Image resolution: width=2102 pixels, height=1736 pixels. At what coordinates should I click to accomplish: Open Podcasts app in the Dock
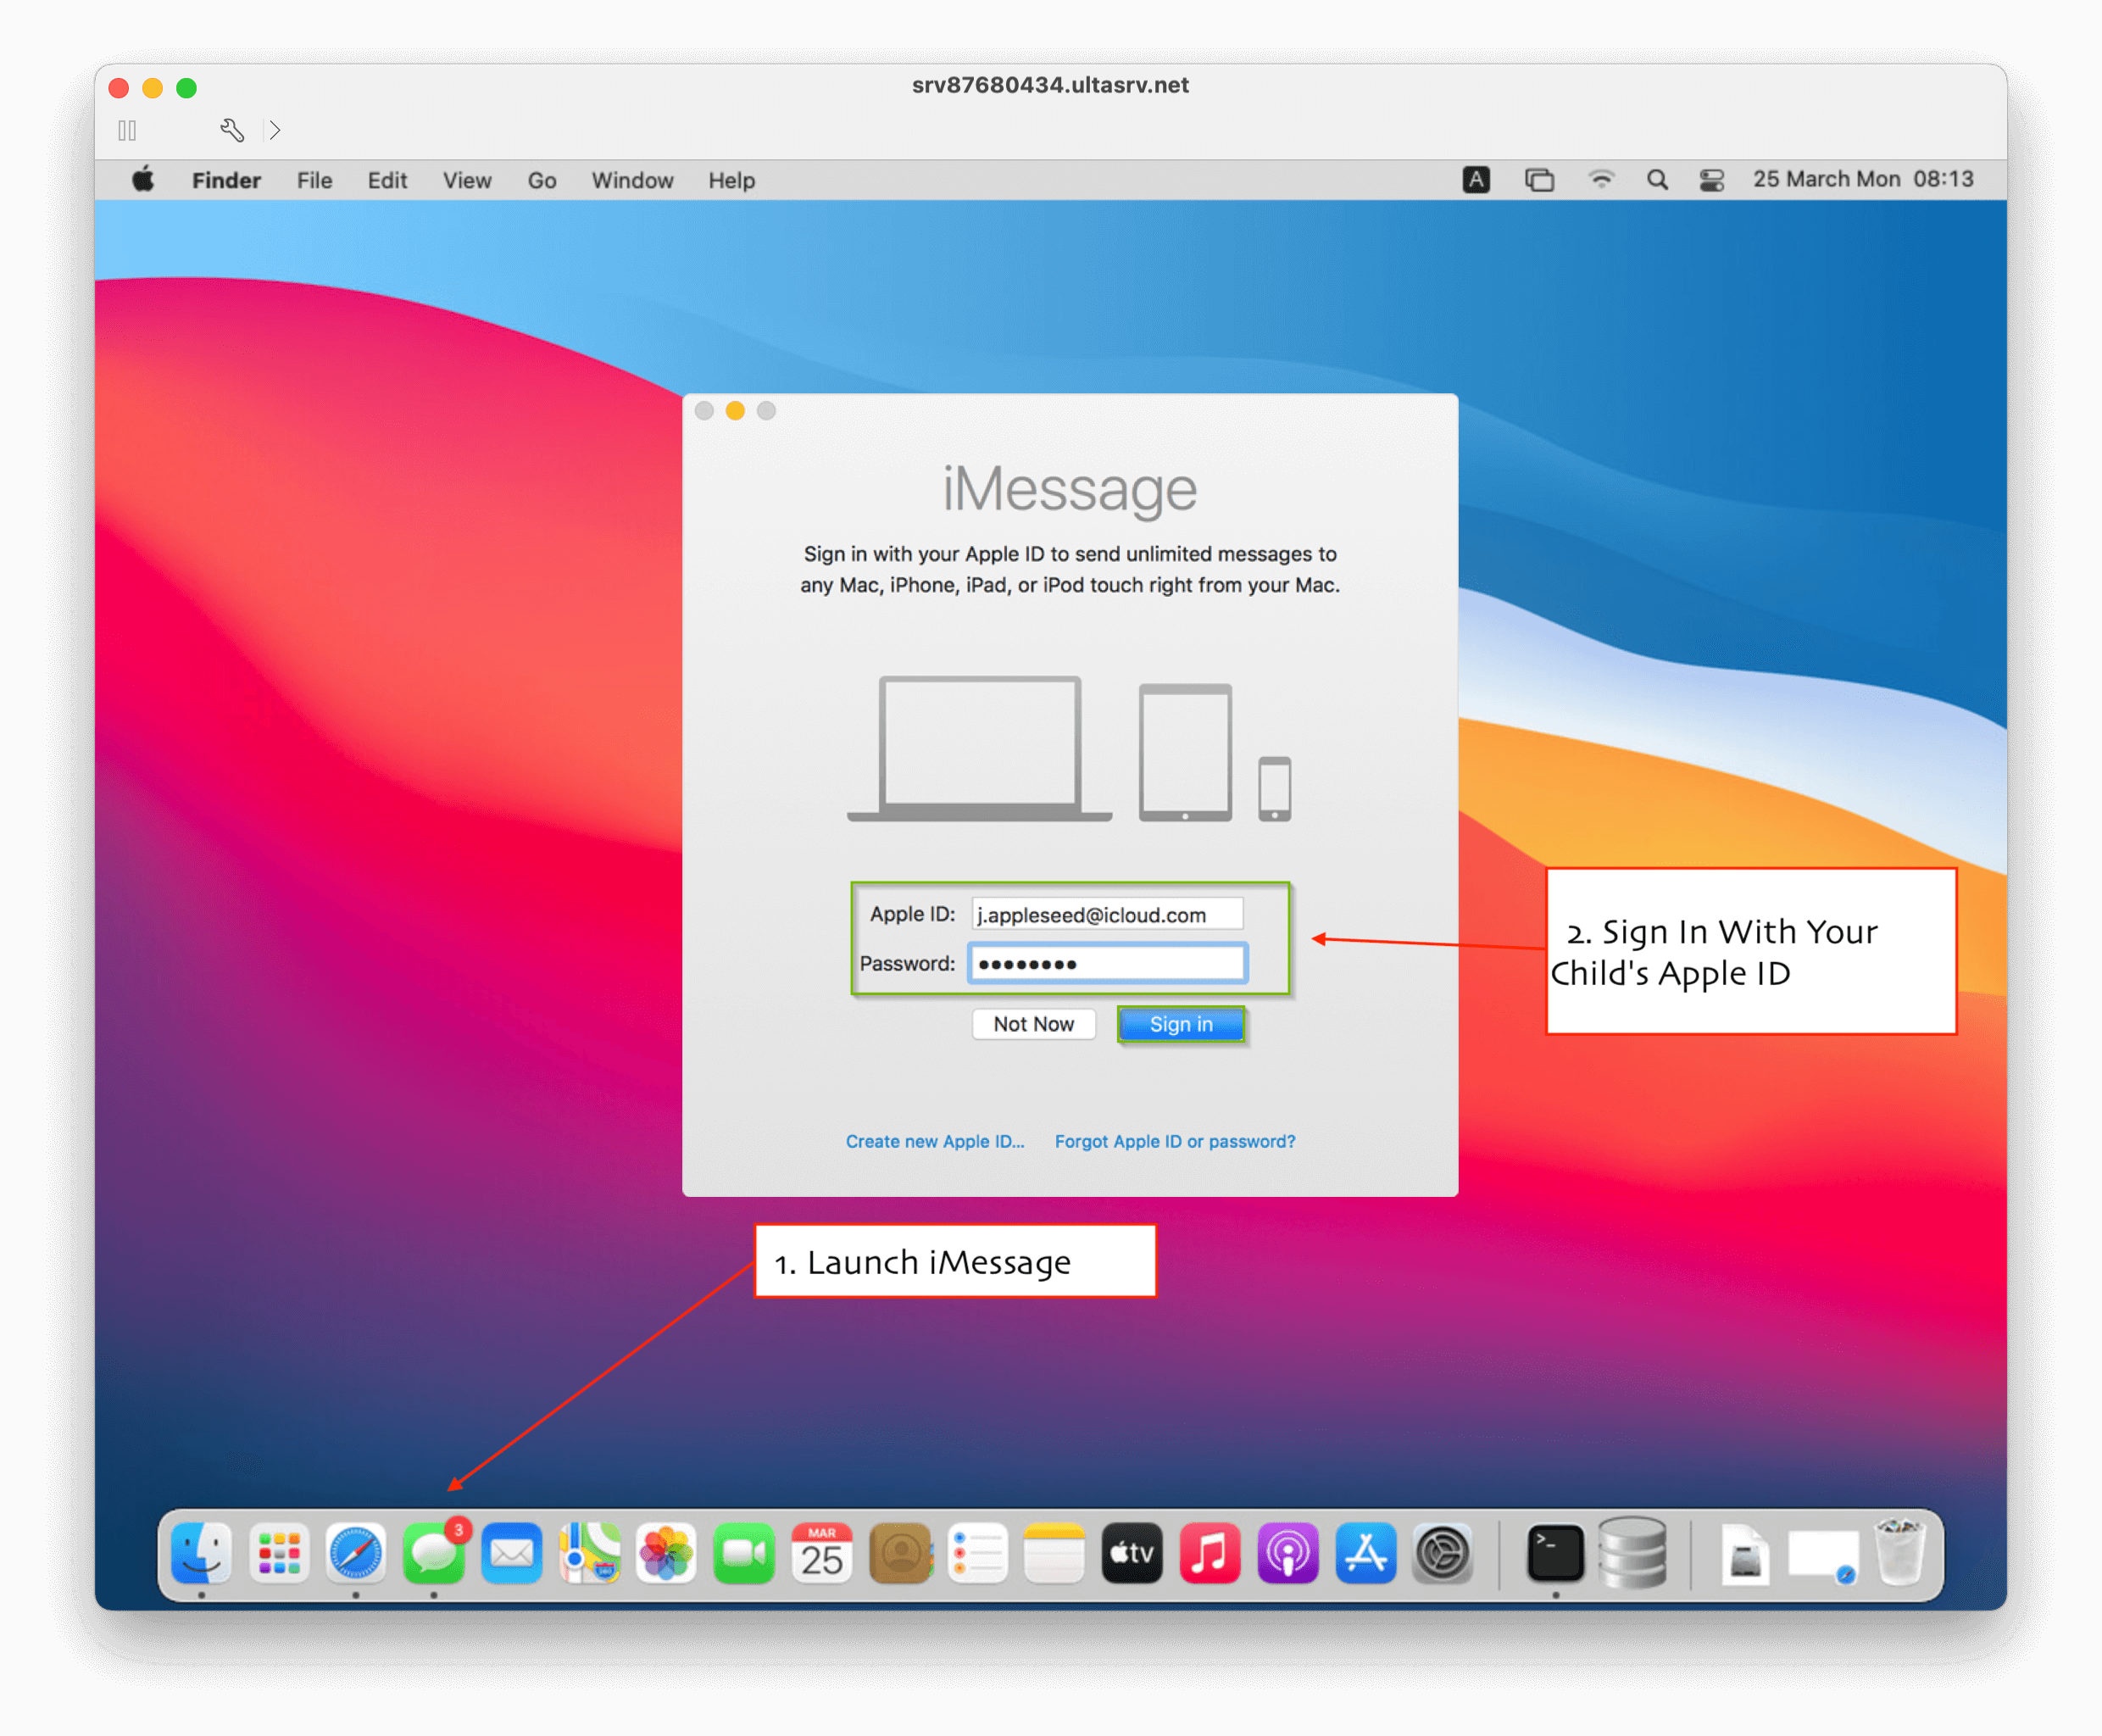[x=1288, y=1553]
